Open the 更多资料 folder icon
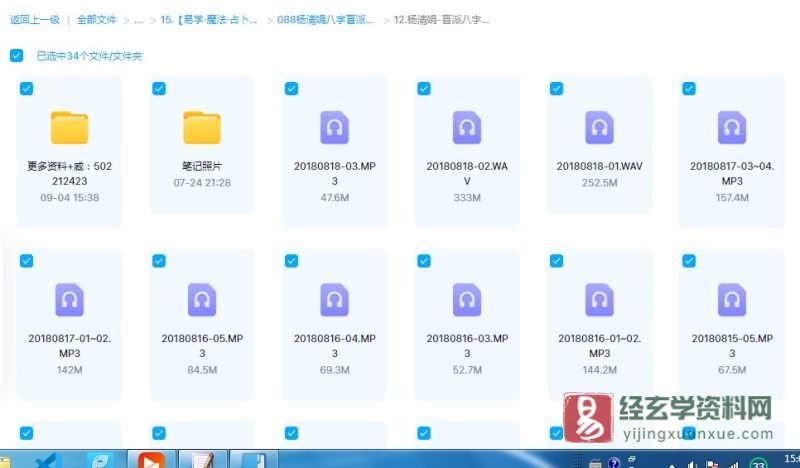Screen dimensions: 800x468 [x=69, y=128]
